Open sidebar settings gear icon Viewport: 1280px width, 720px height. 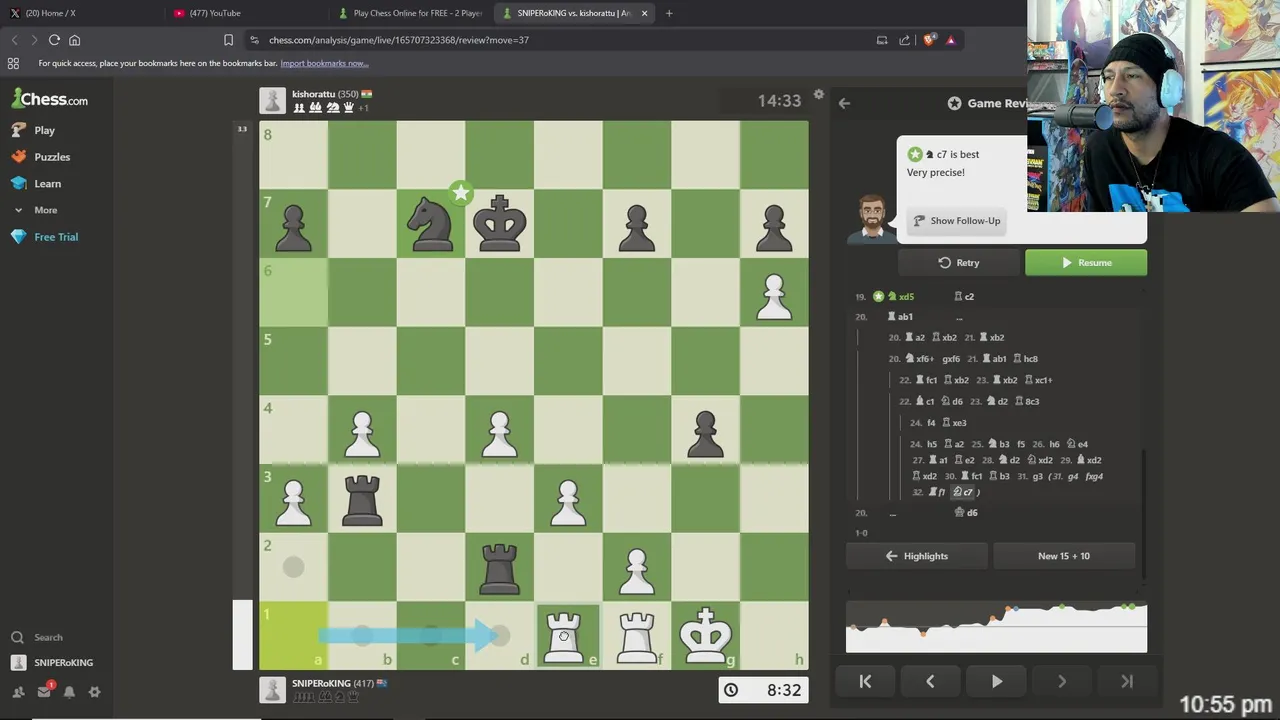pyautogui.click(x=94, y=692)
